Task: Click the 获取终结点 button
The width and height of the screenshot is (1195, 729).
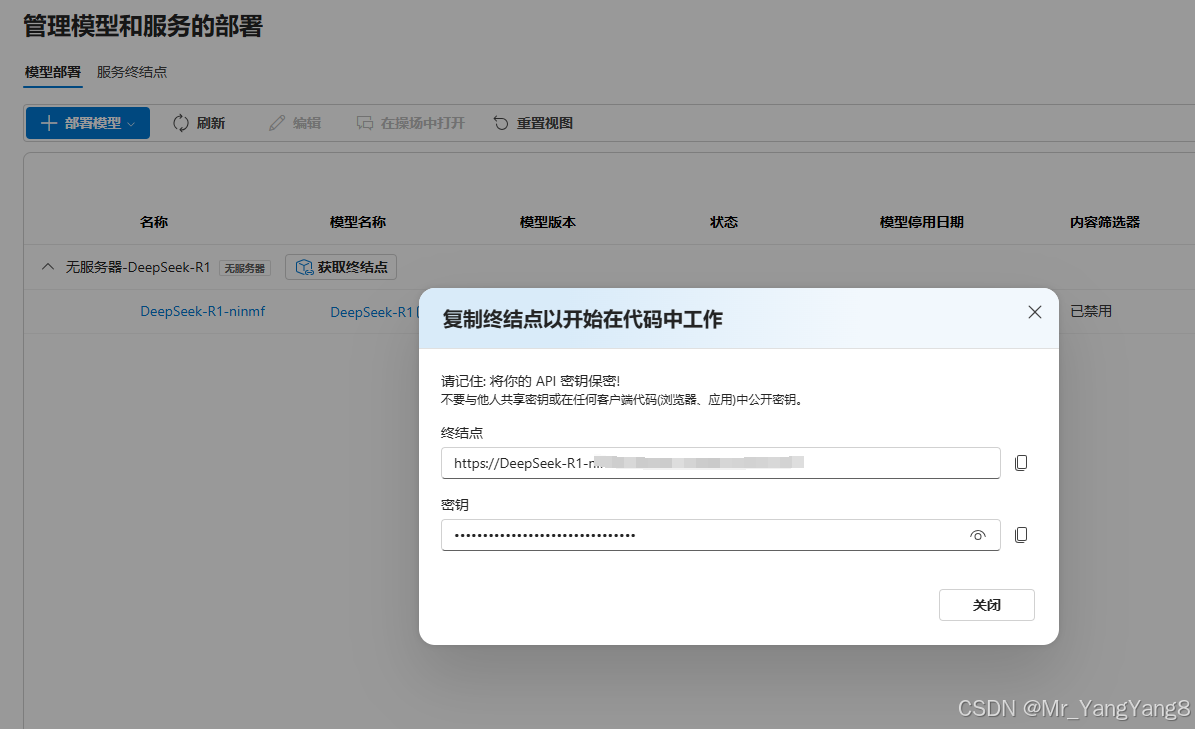Action: [341, 267]
